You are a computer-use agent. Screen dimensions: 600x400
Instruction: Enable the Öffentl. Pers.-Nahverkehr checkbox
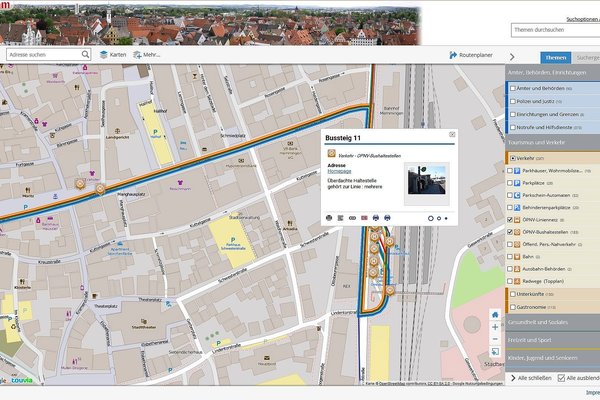[x=510, y=244]
